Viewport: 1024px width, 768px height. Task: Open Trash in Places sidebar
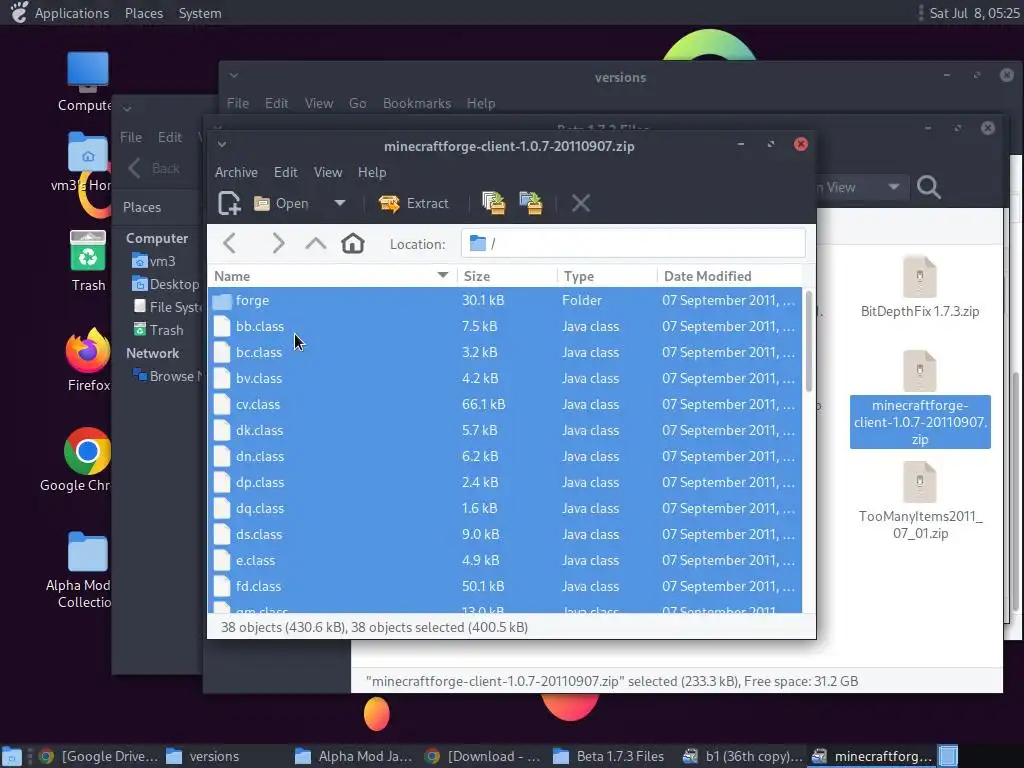(x=159, y=330)
